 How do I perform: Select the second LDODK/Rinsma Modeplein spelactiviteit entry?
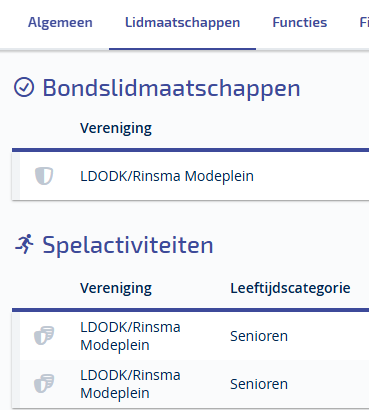[191, 384]
